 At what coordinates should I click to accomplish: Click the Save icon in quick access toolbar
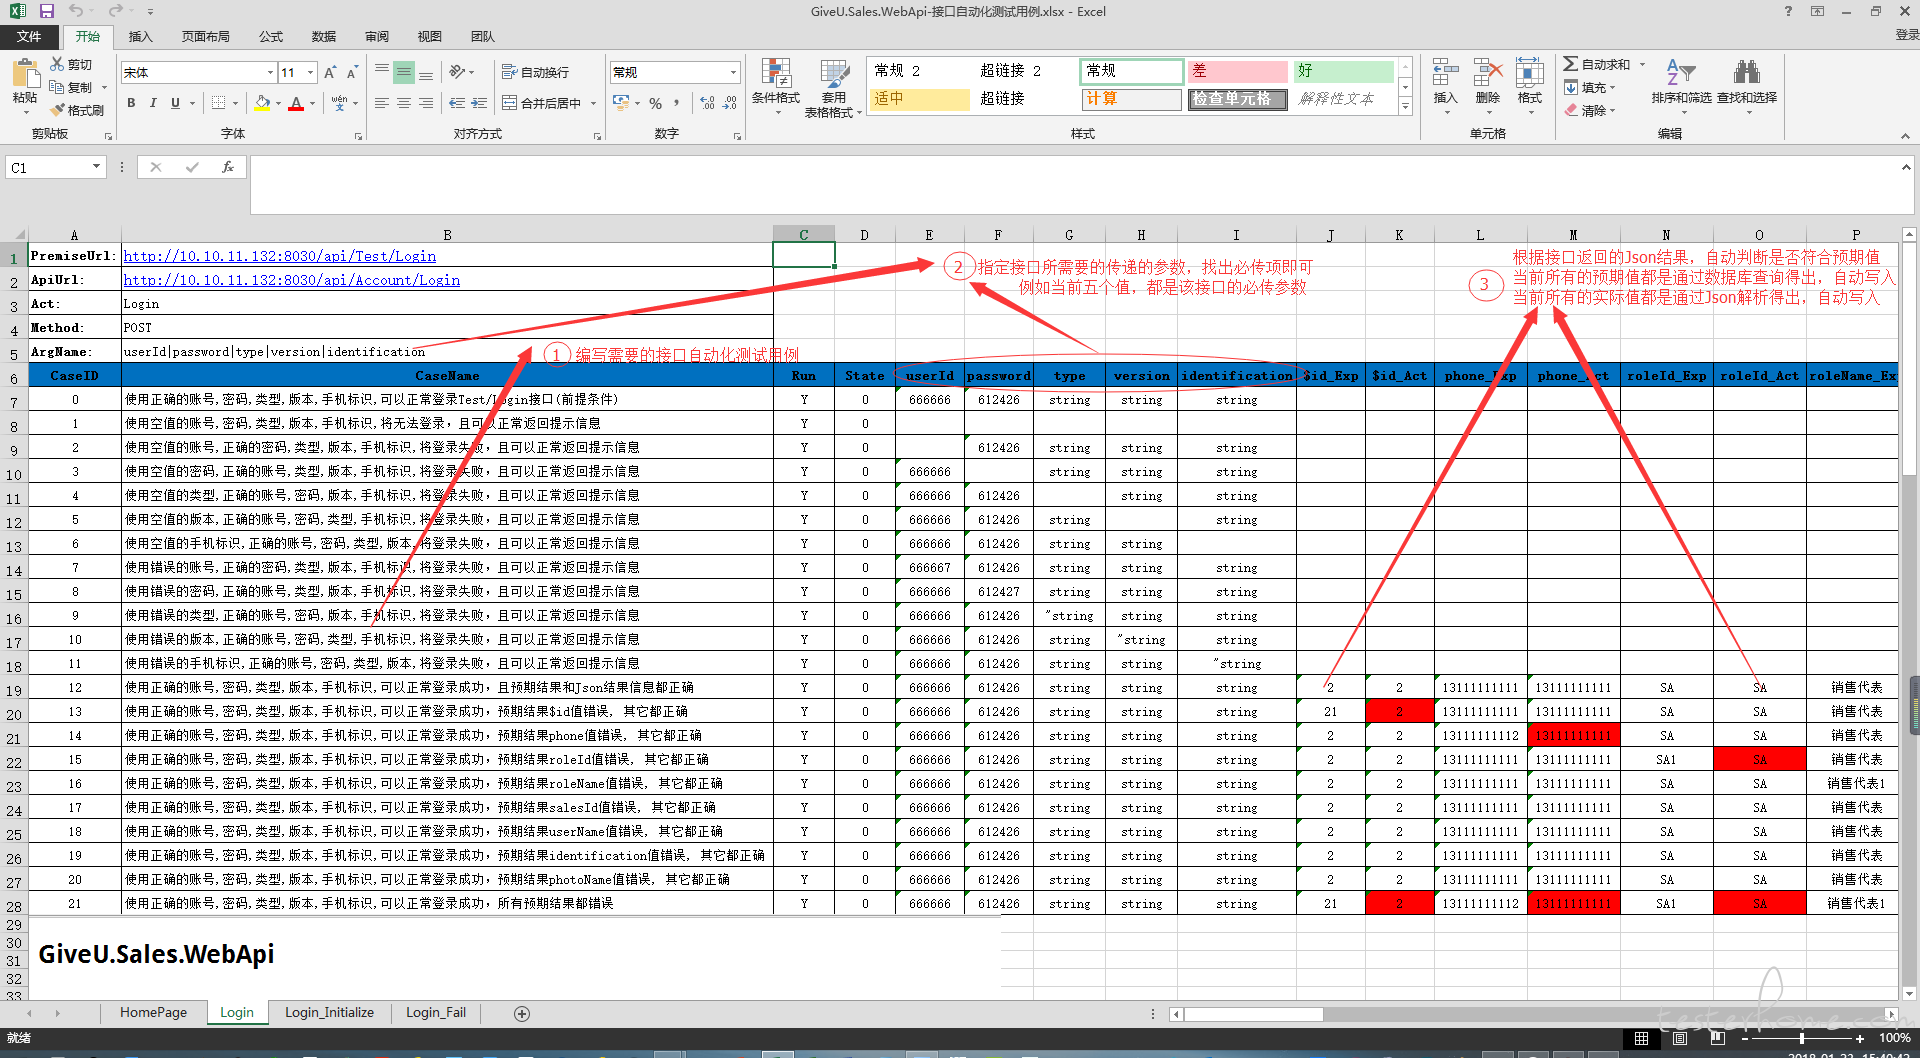(x=47, y=11)
